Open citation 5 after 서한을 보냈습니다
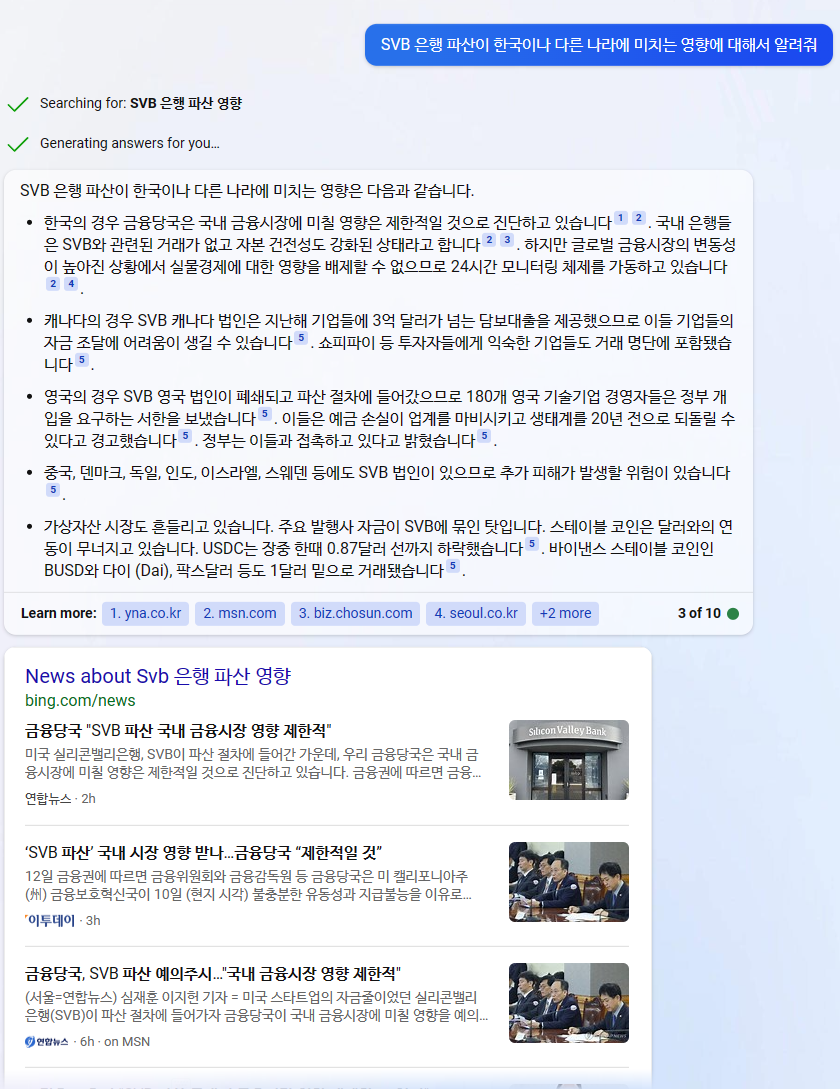This screenshot has height=1089, width=840. [265, 414]
